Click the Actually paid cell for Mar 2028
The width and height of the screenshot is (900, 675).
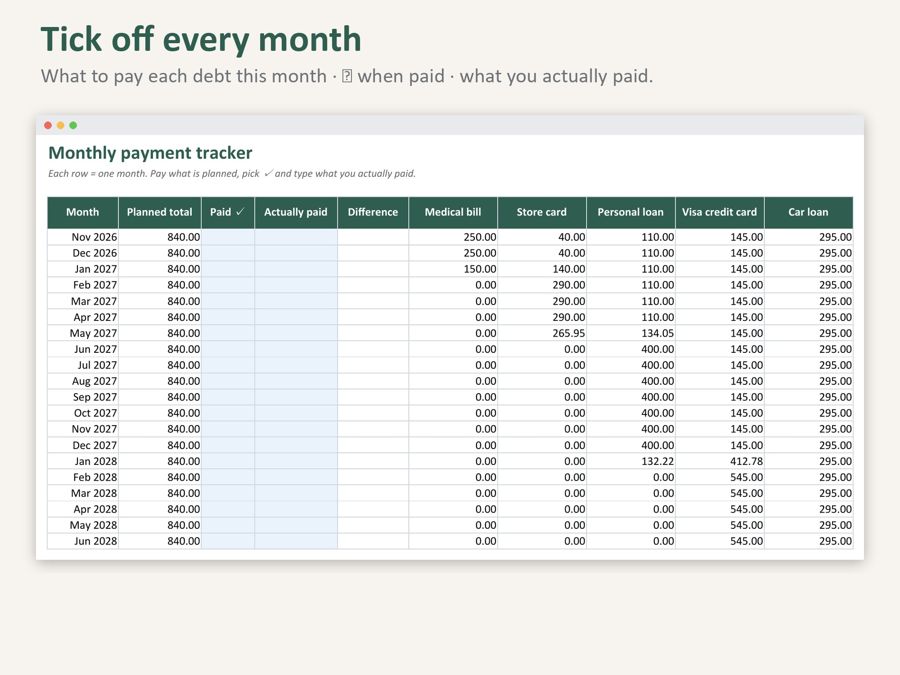click(296, 494)
